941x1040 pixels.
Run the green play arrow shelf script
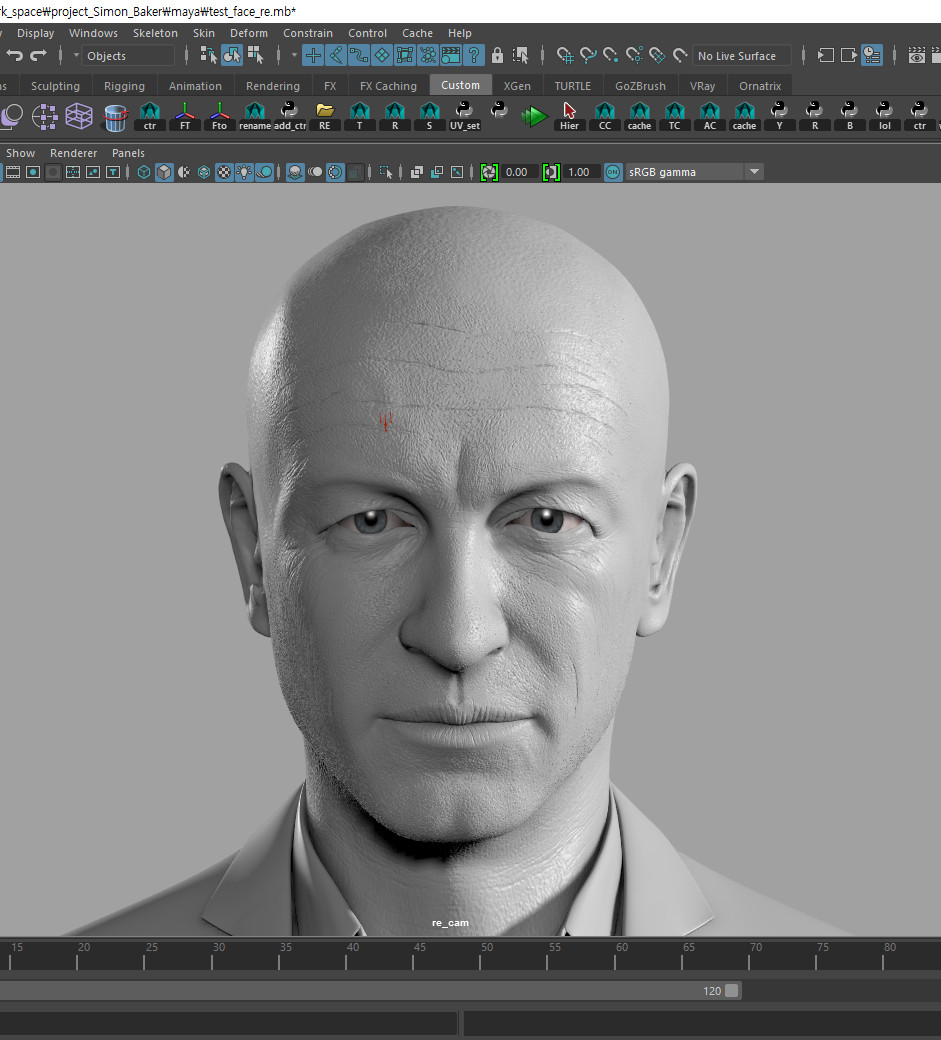click(x=535, y=116)
